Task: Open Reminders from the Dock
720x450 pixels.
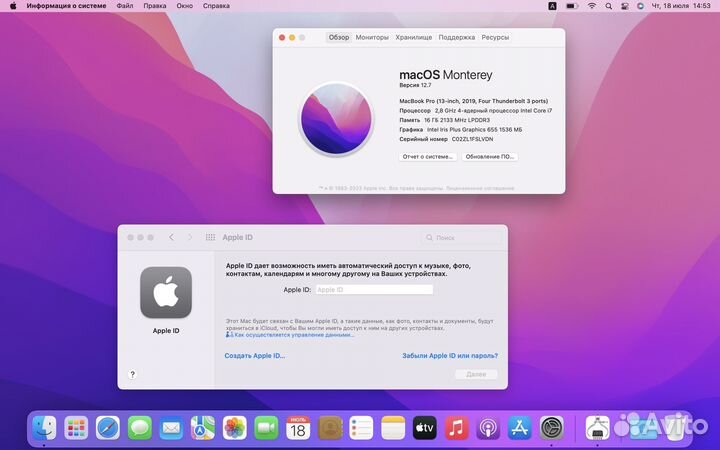Action: pos(361,428)
